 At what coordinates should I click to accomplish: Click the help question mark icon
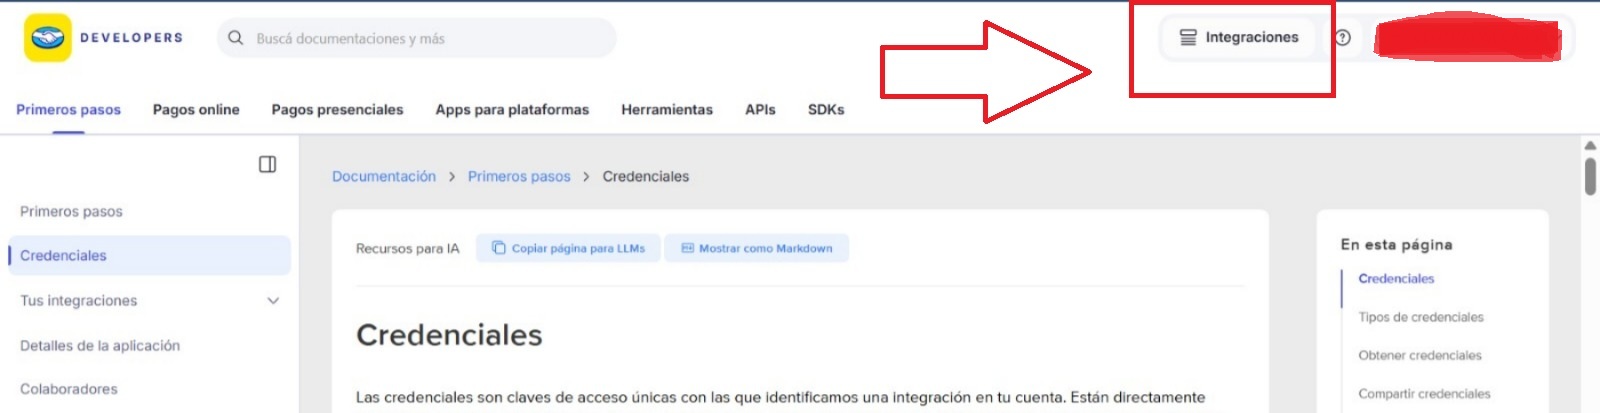tap(1343, 37)
